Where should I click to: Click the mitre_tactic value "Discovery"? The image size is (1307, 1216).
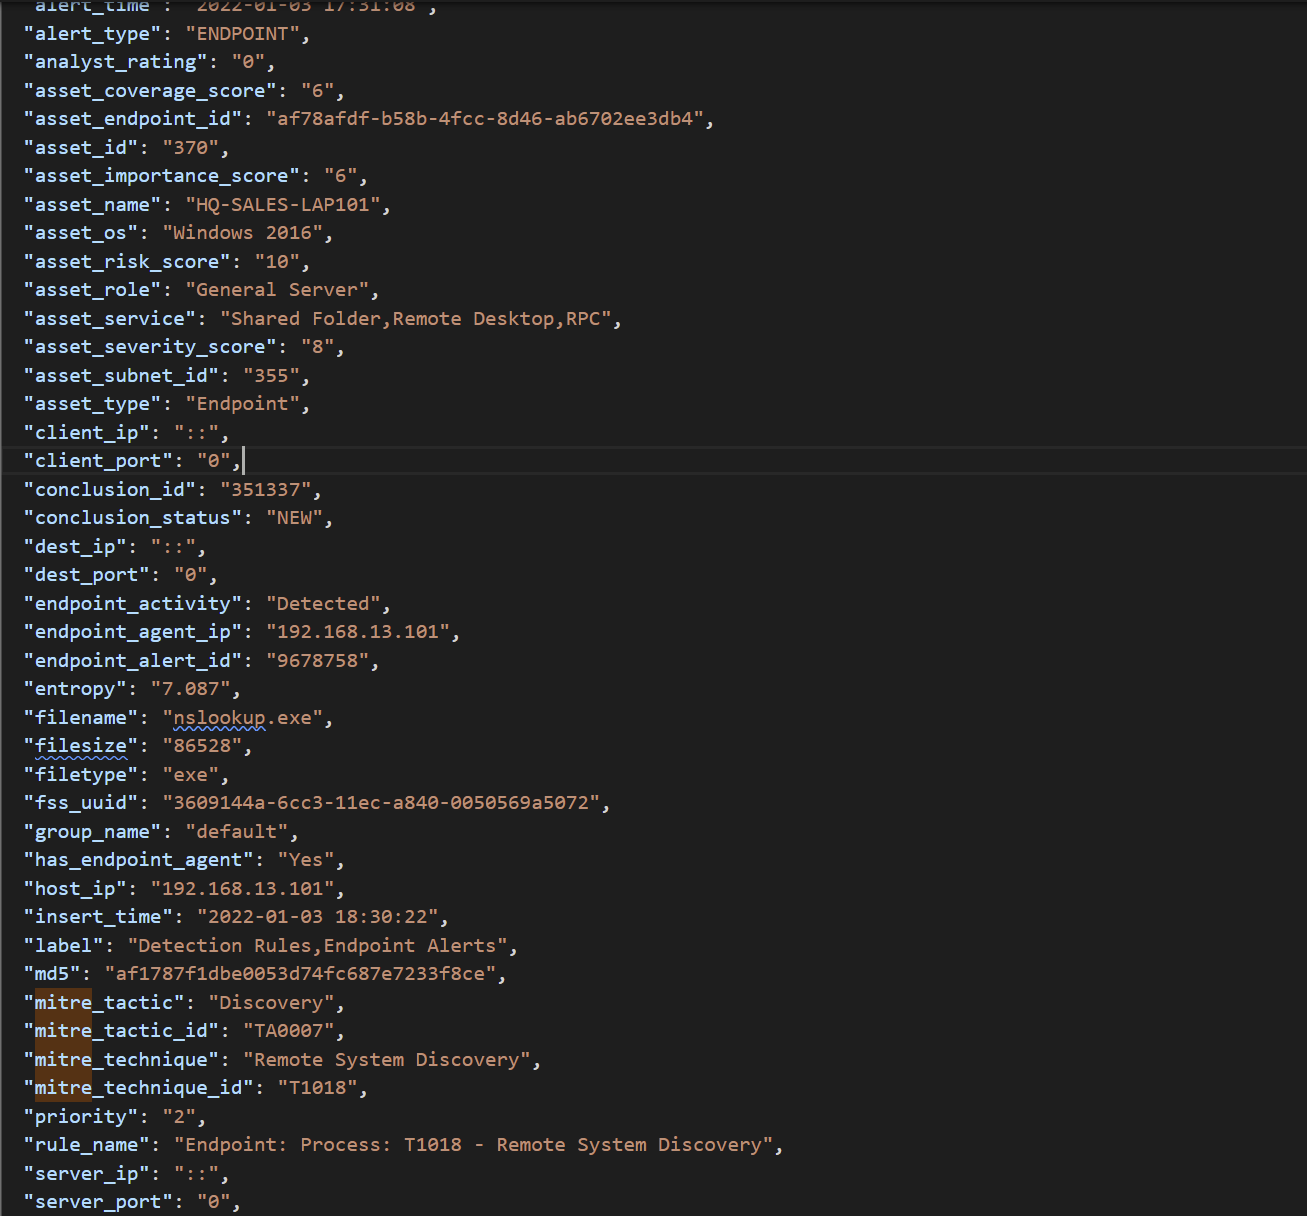[271, 1003]
